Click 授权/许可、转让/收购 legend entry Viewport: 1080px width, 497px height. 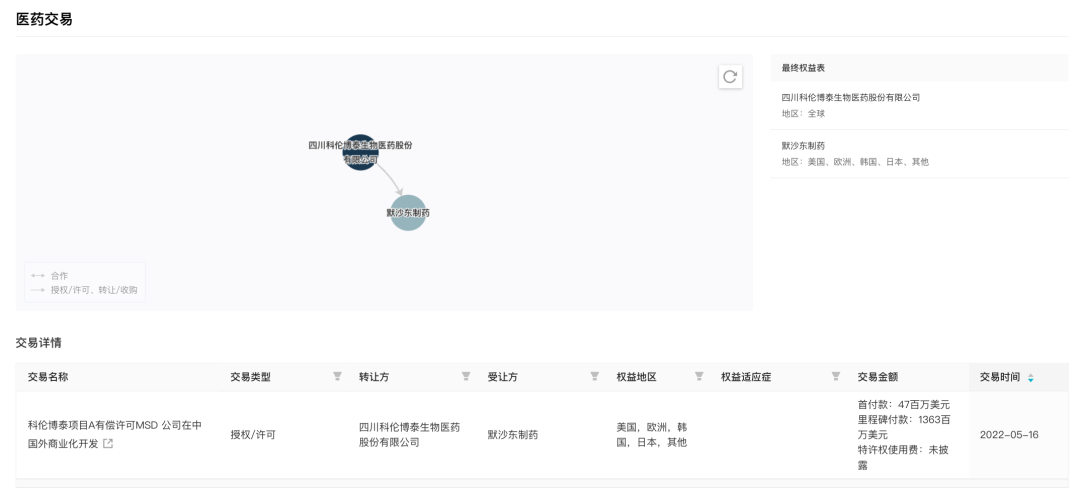(x=83, y=290)
